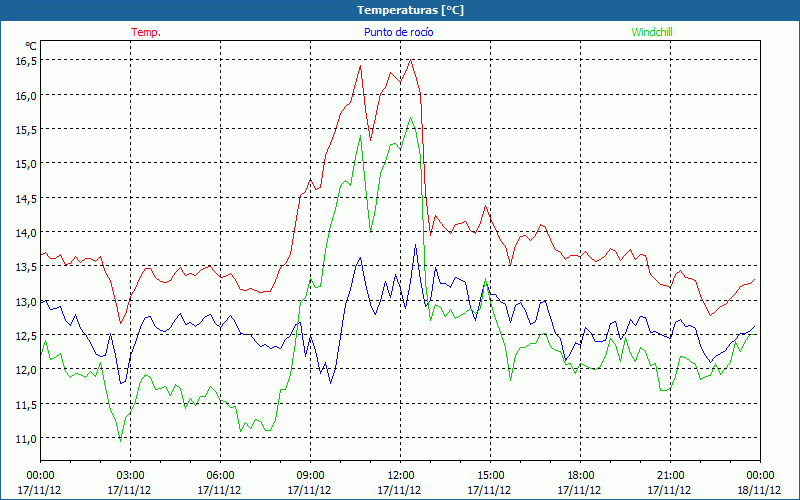Click the Temperaturas [°C] chart title
This screenshot has width=800, height=500.
click(411, 10)
